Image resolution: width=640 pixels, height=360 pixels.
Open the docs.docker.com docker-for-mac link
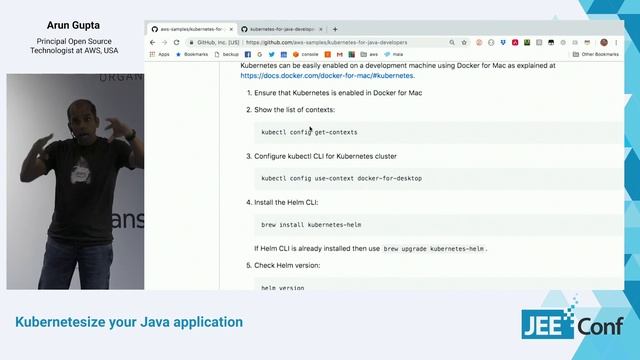(327, 76)
